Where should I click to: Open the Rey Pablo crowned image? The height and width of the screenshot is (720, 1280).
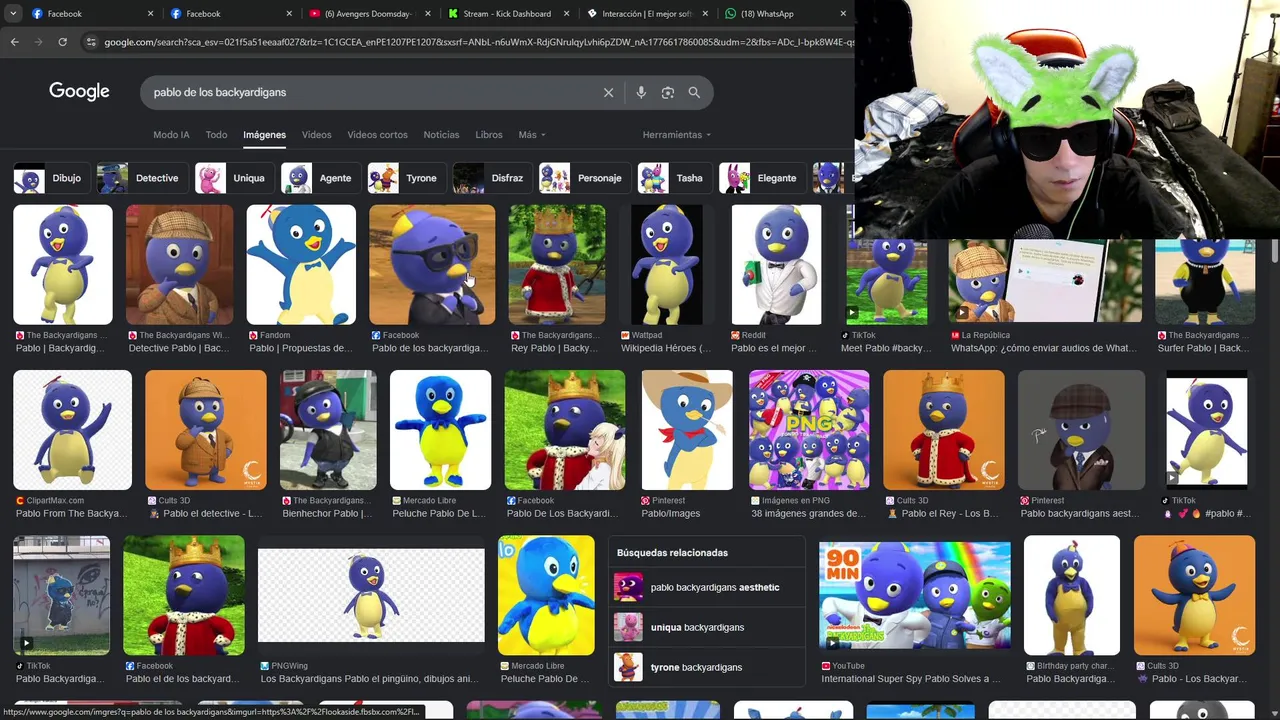coord(557,265)
